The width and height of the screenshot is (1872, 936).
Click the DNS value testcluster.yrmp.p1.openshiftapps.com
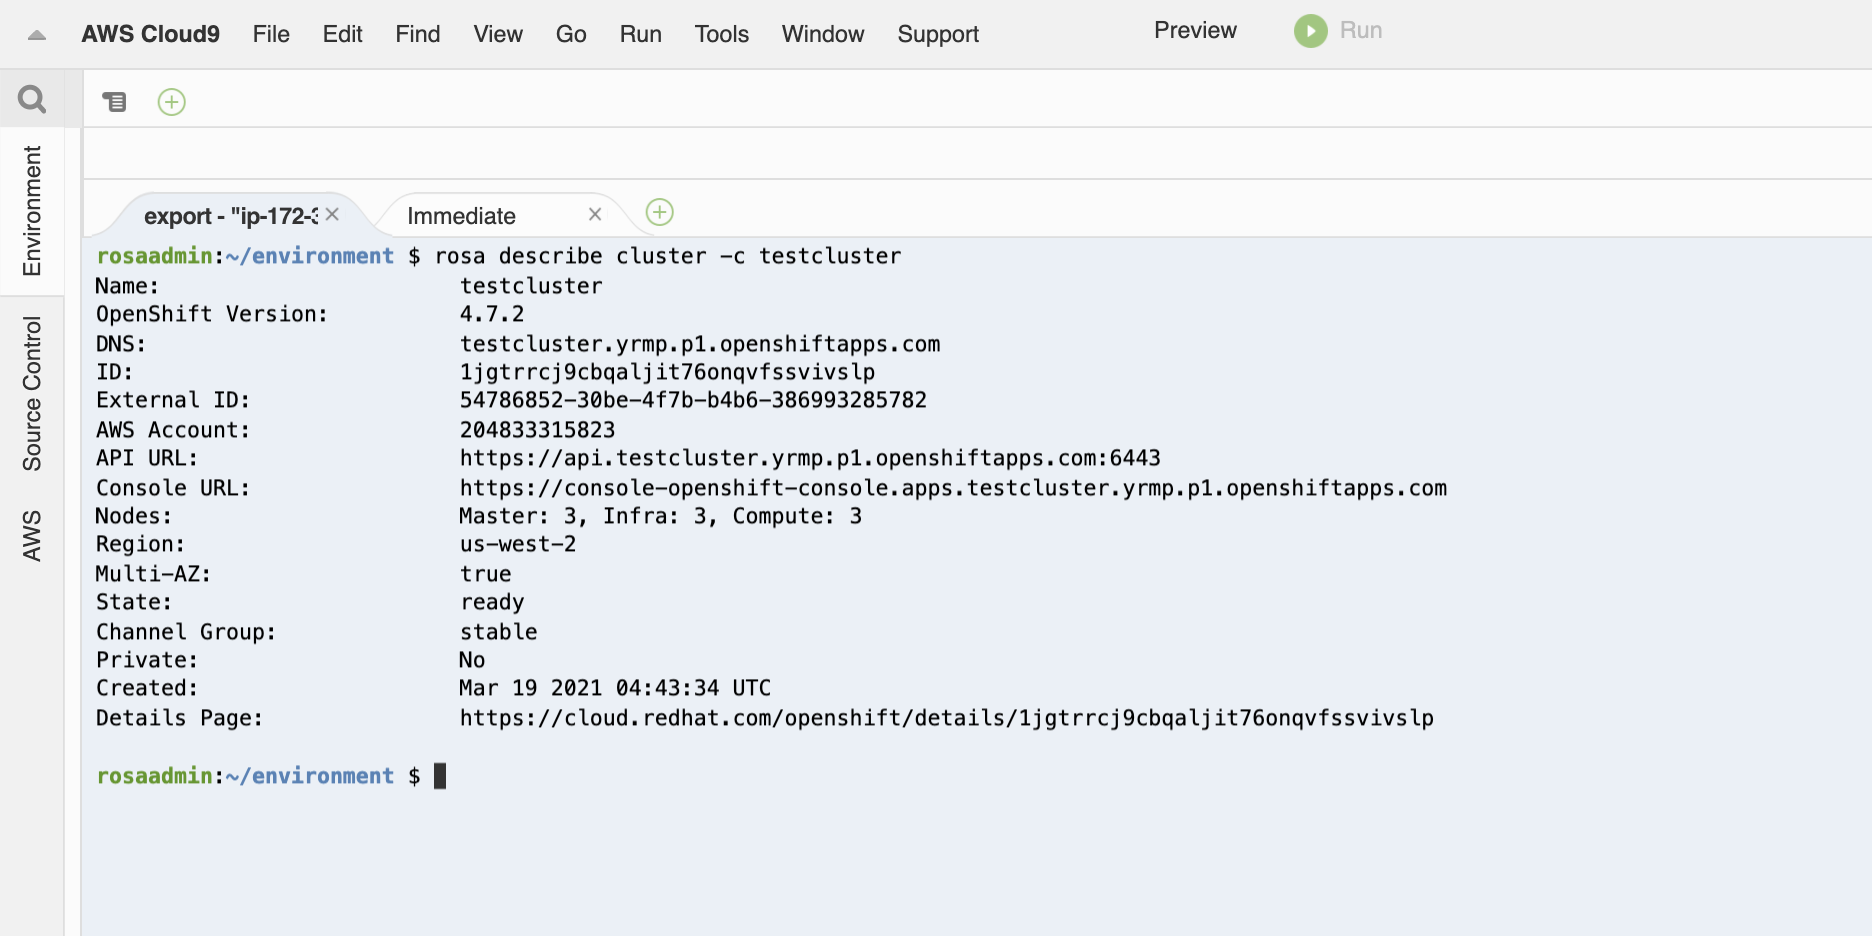coord(700,344)
